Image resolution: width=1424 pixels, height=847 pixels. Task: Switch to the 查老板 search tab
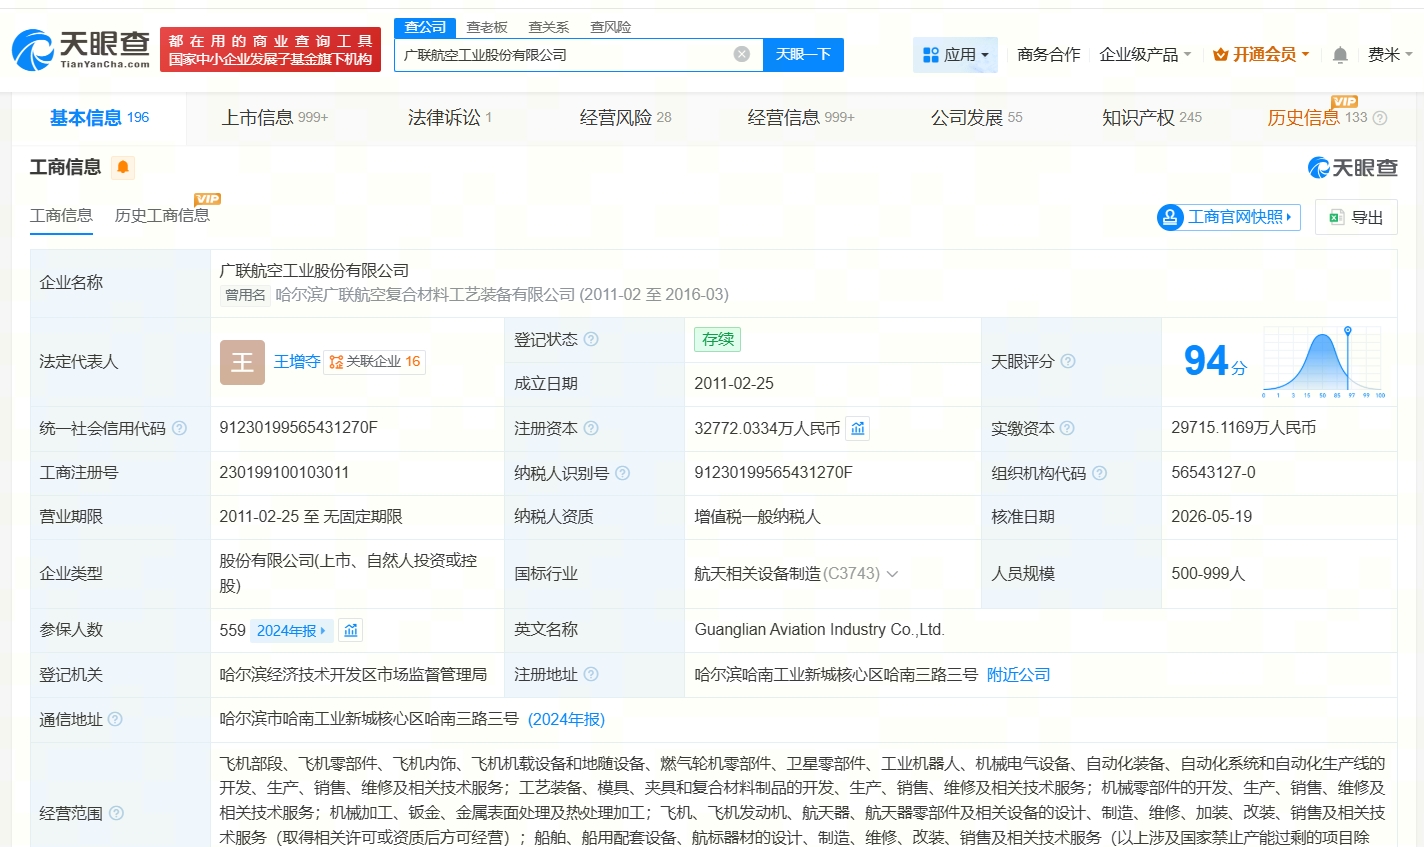[487, 27]
